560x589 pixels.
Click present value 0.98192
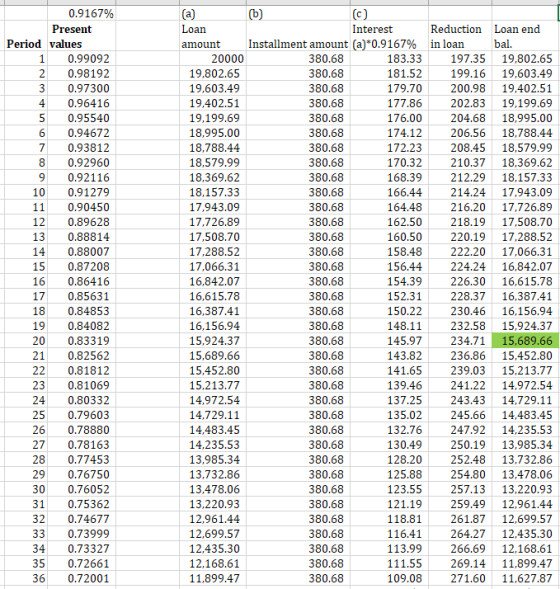click(89, 74)
